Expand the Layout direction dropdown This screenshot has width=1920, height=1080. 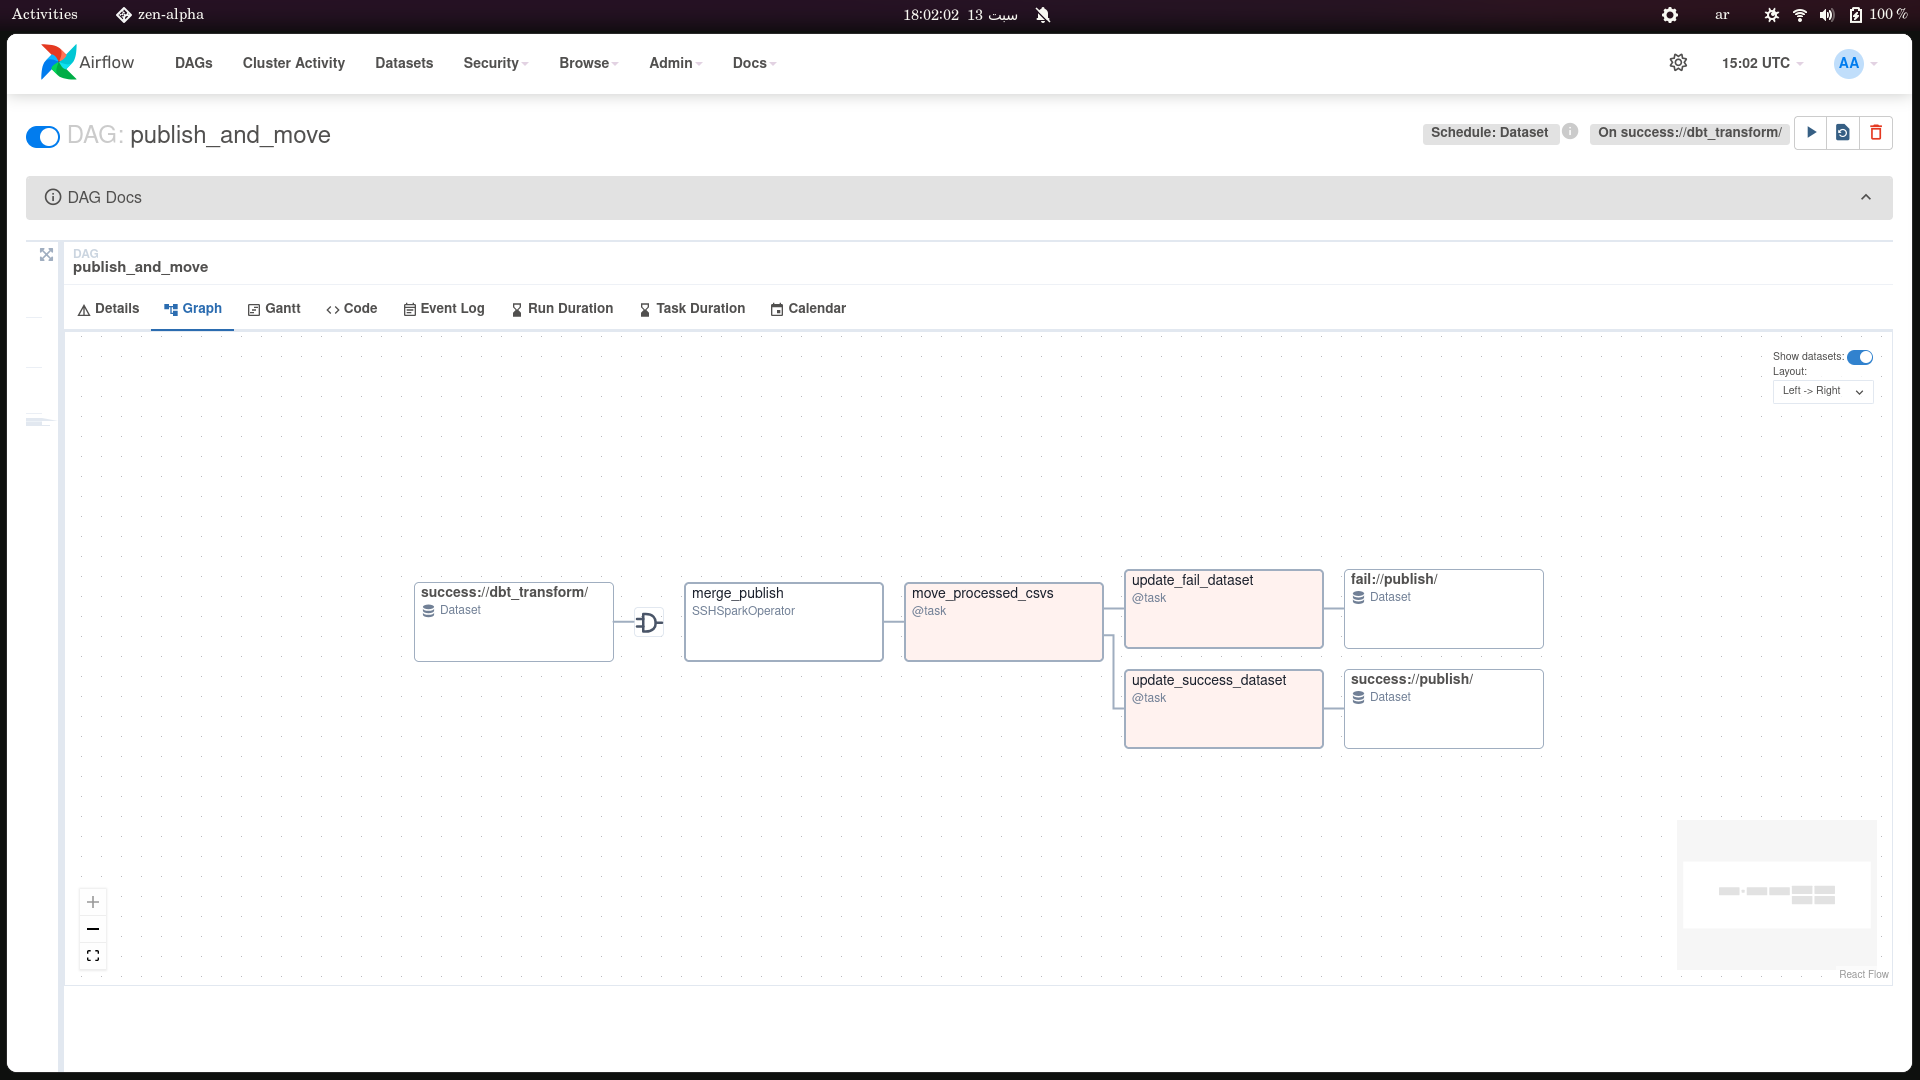1824,390
